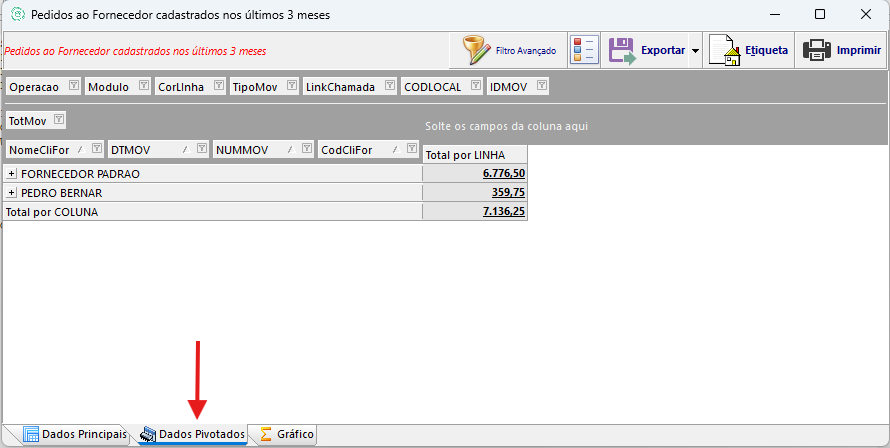Image resolution: width=890 pixels, height=448 pixels.
Task: Click the NomeCliFor row field header
Action: tap(40, 150)
